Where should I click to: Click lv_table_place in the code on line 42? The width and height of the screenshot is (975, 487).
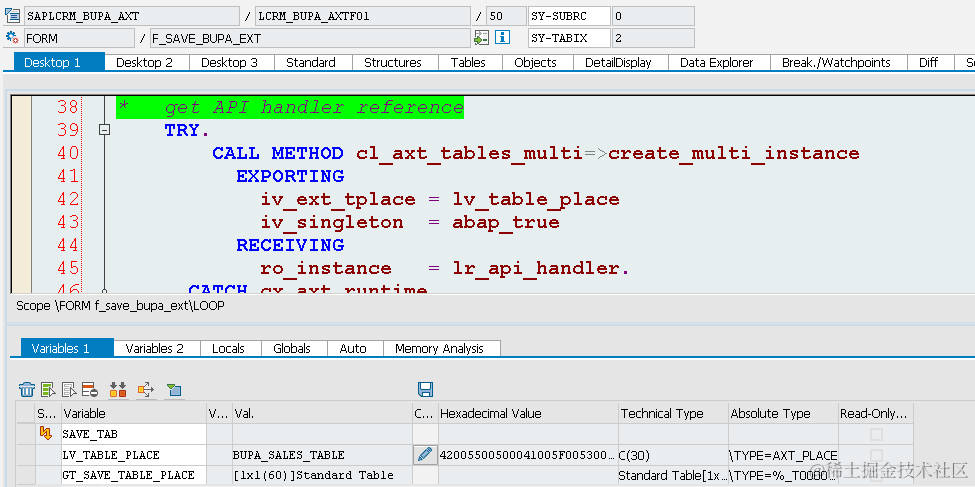click(x=536, y=199)
